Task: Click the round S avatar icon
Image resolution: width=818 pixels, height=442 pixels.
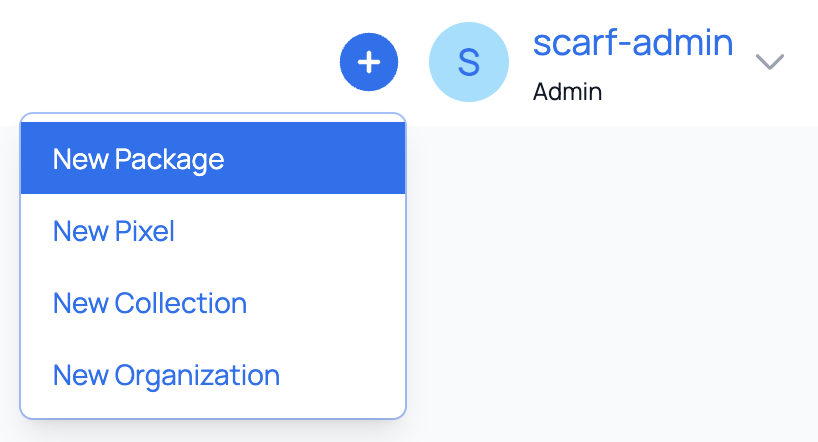Action: [468, 62]
